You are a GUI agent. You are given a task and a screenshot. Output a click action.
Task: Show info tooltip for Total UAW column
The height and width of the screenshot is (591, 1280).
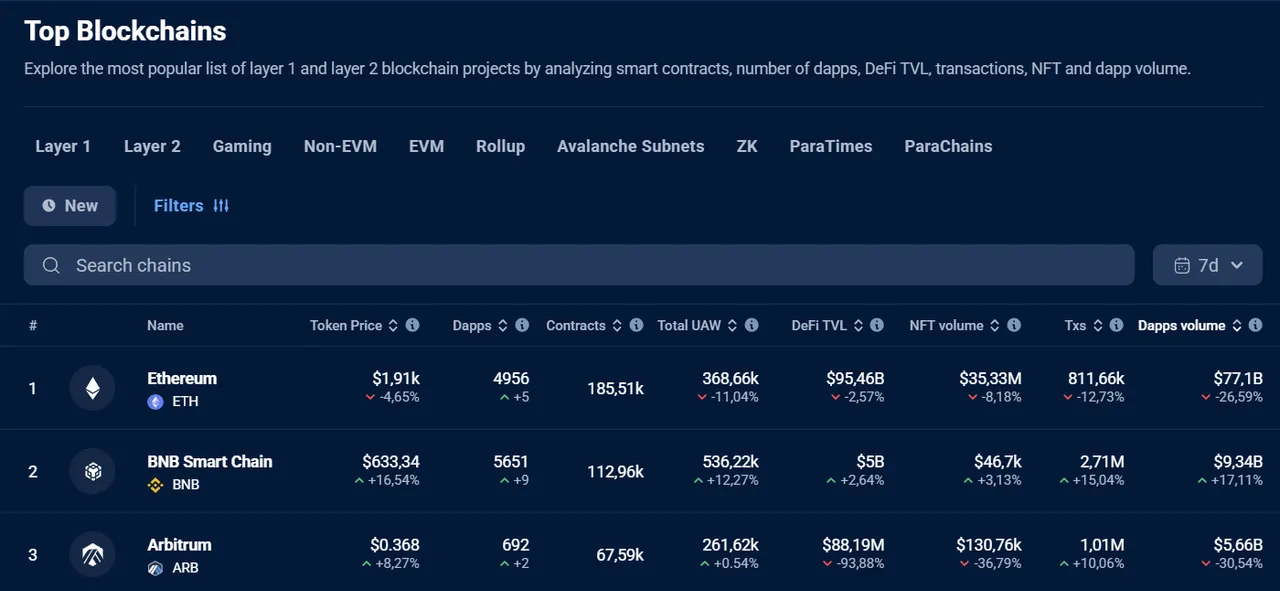point(751,325)
